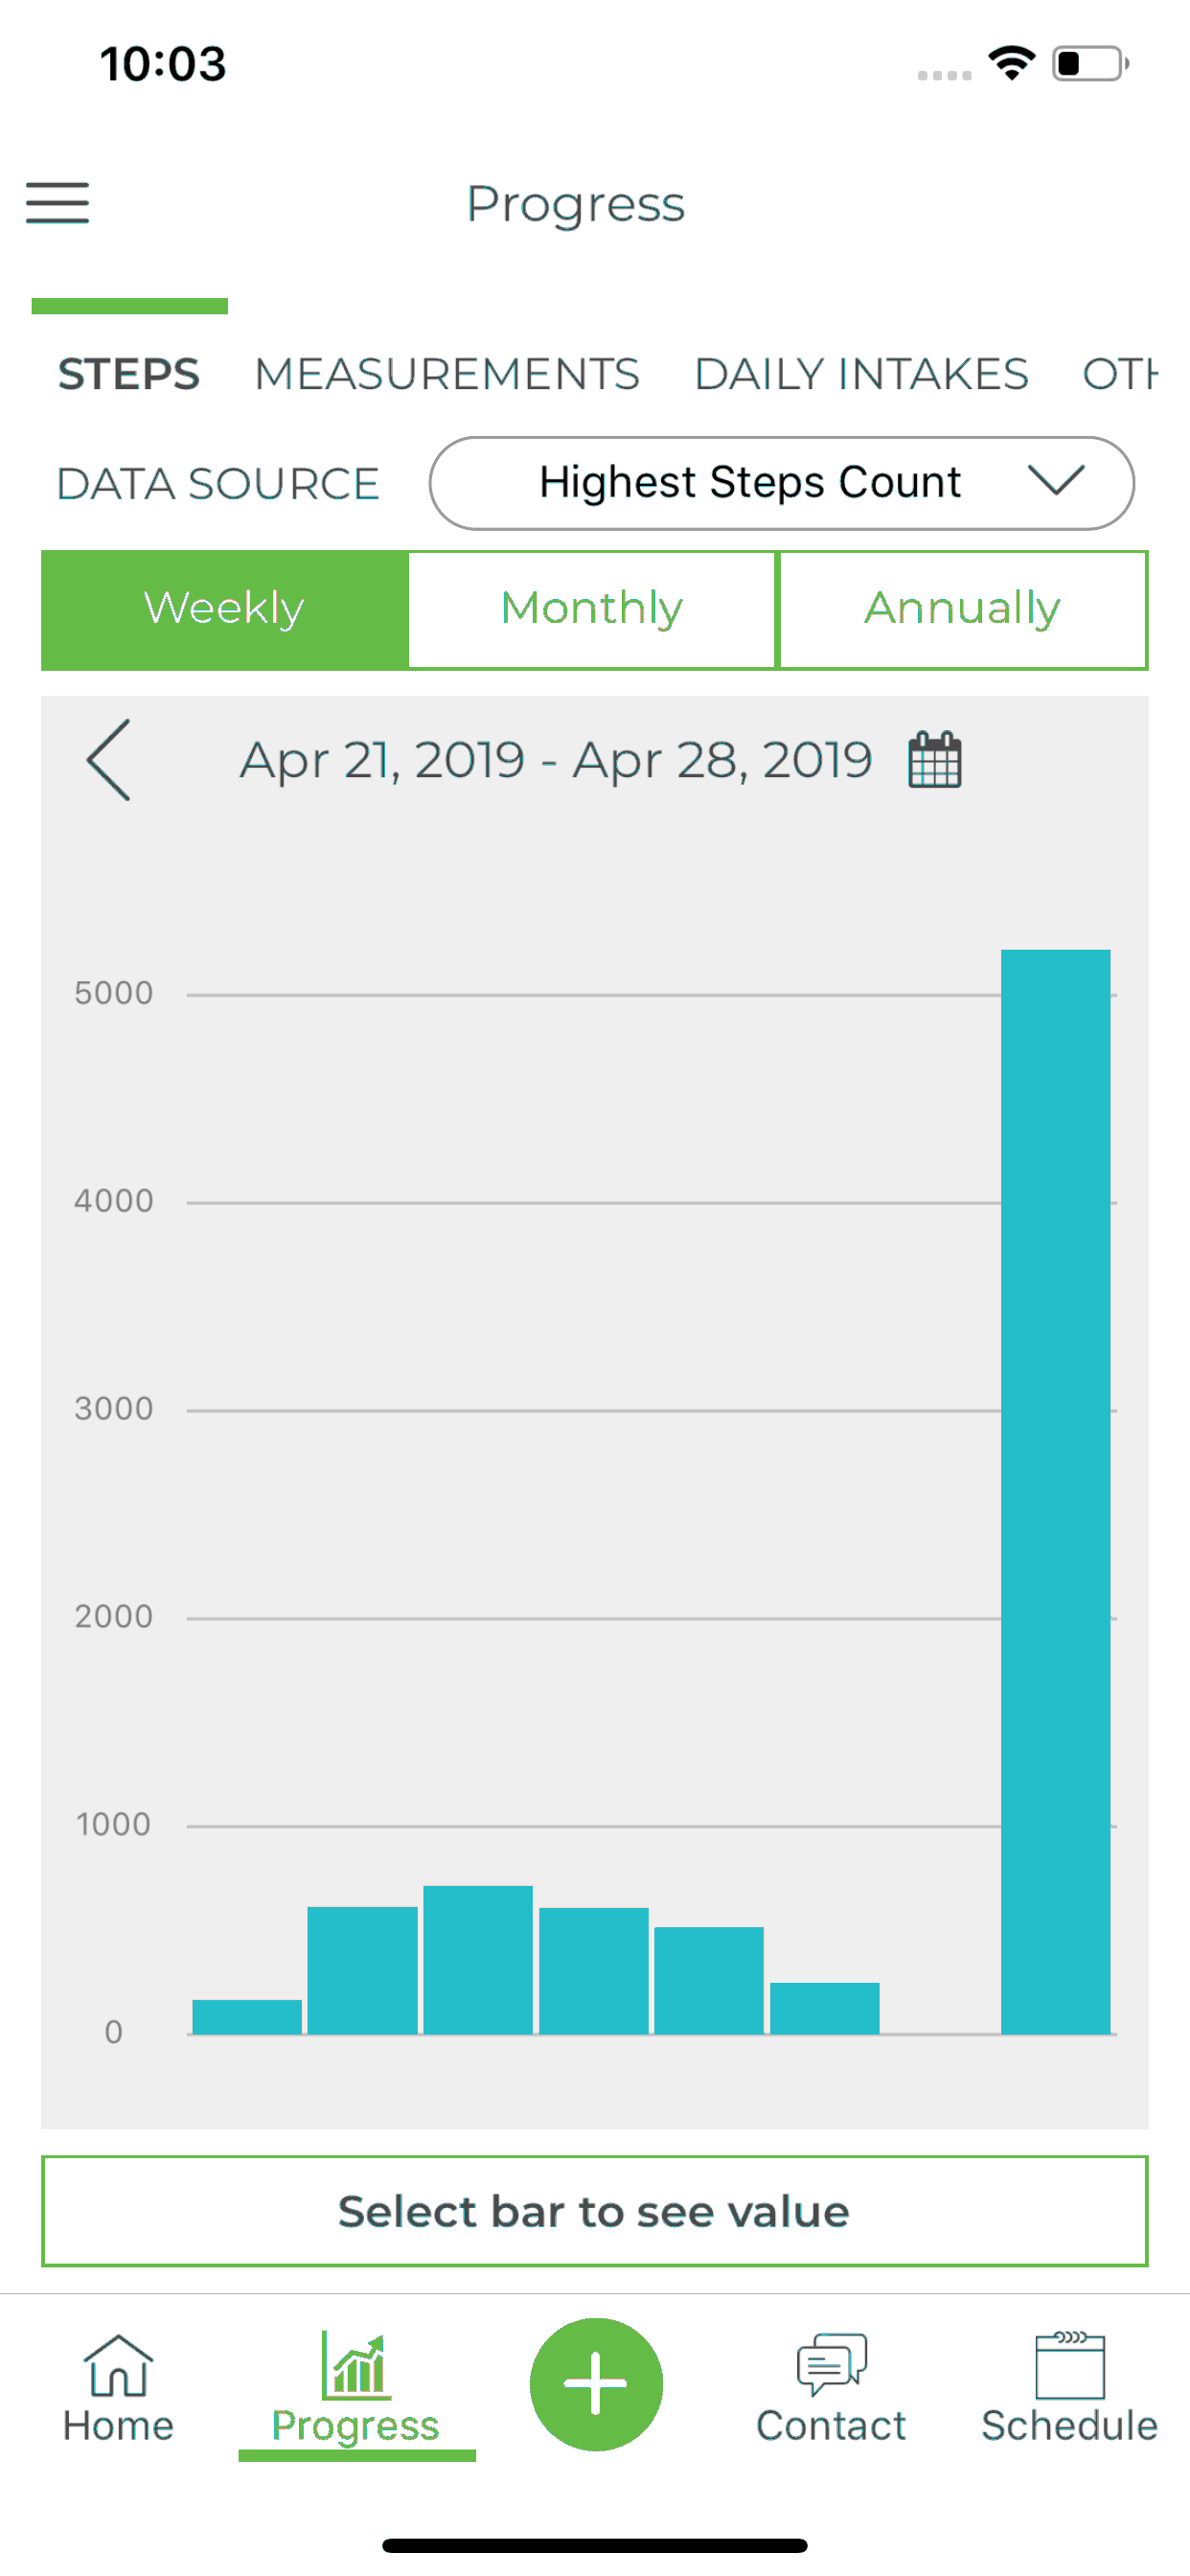This screenshot has height=2576, width=1190.
Task: Switch chart range to Annually
Action: [x=962, y=609]
